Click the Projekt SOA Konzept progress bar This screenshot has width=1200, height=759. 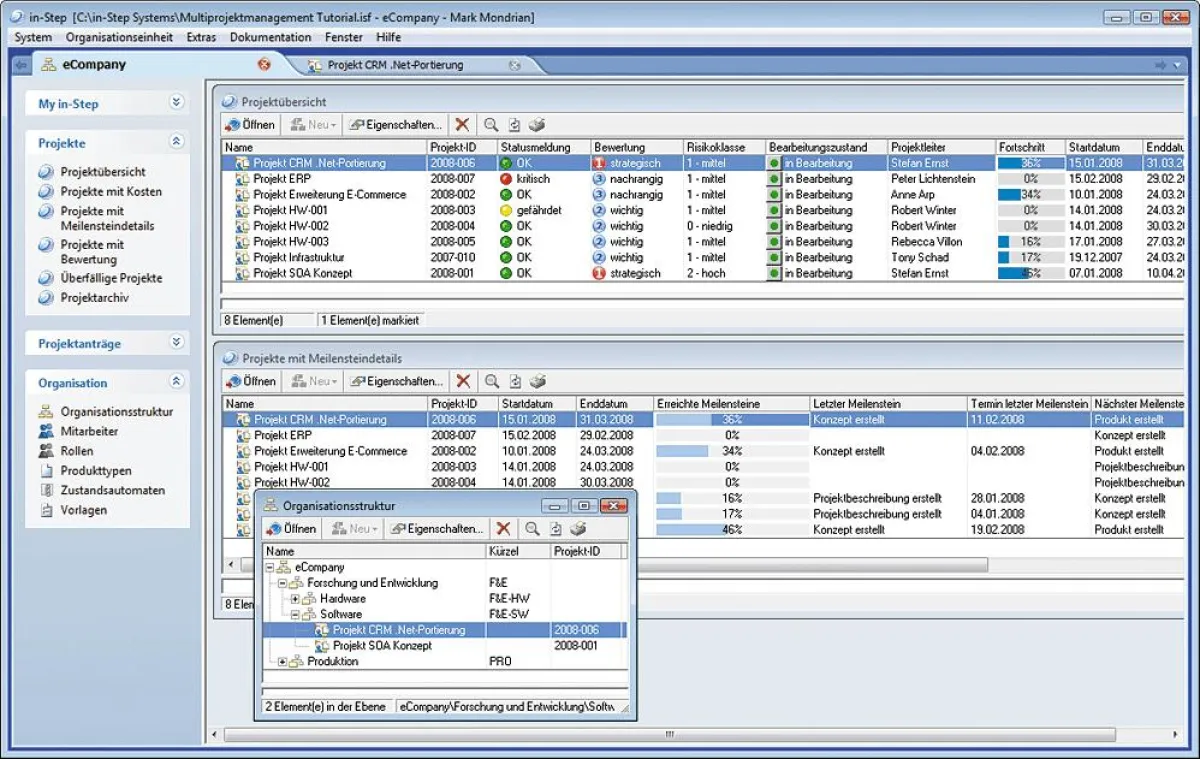(x=1030, y=273)
